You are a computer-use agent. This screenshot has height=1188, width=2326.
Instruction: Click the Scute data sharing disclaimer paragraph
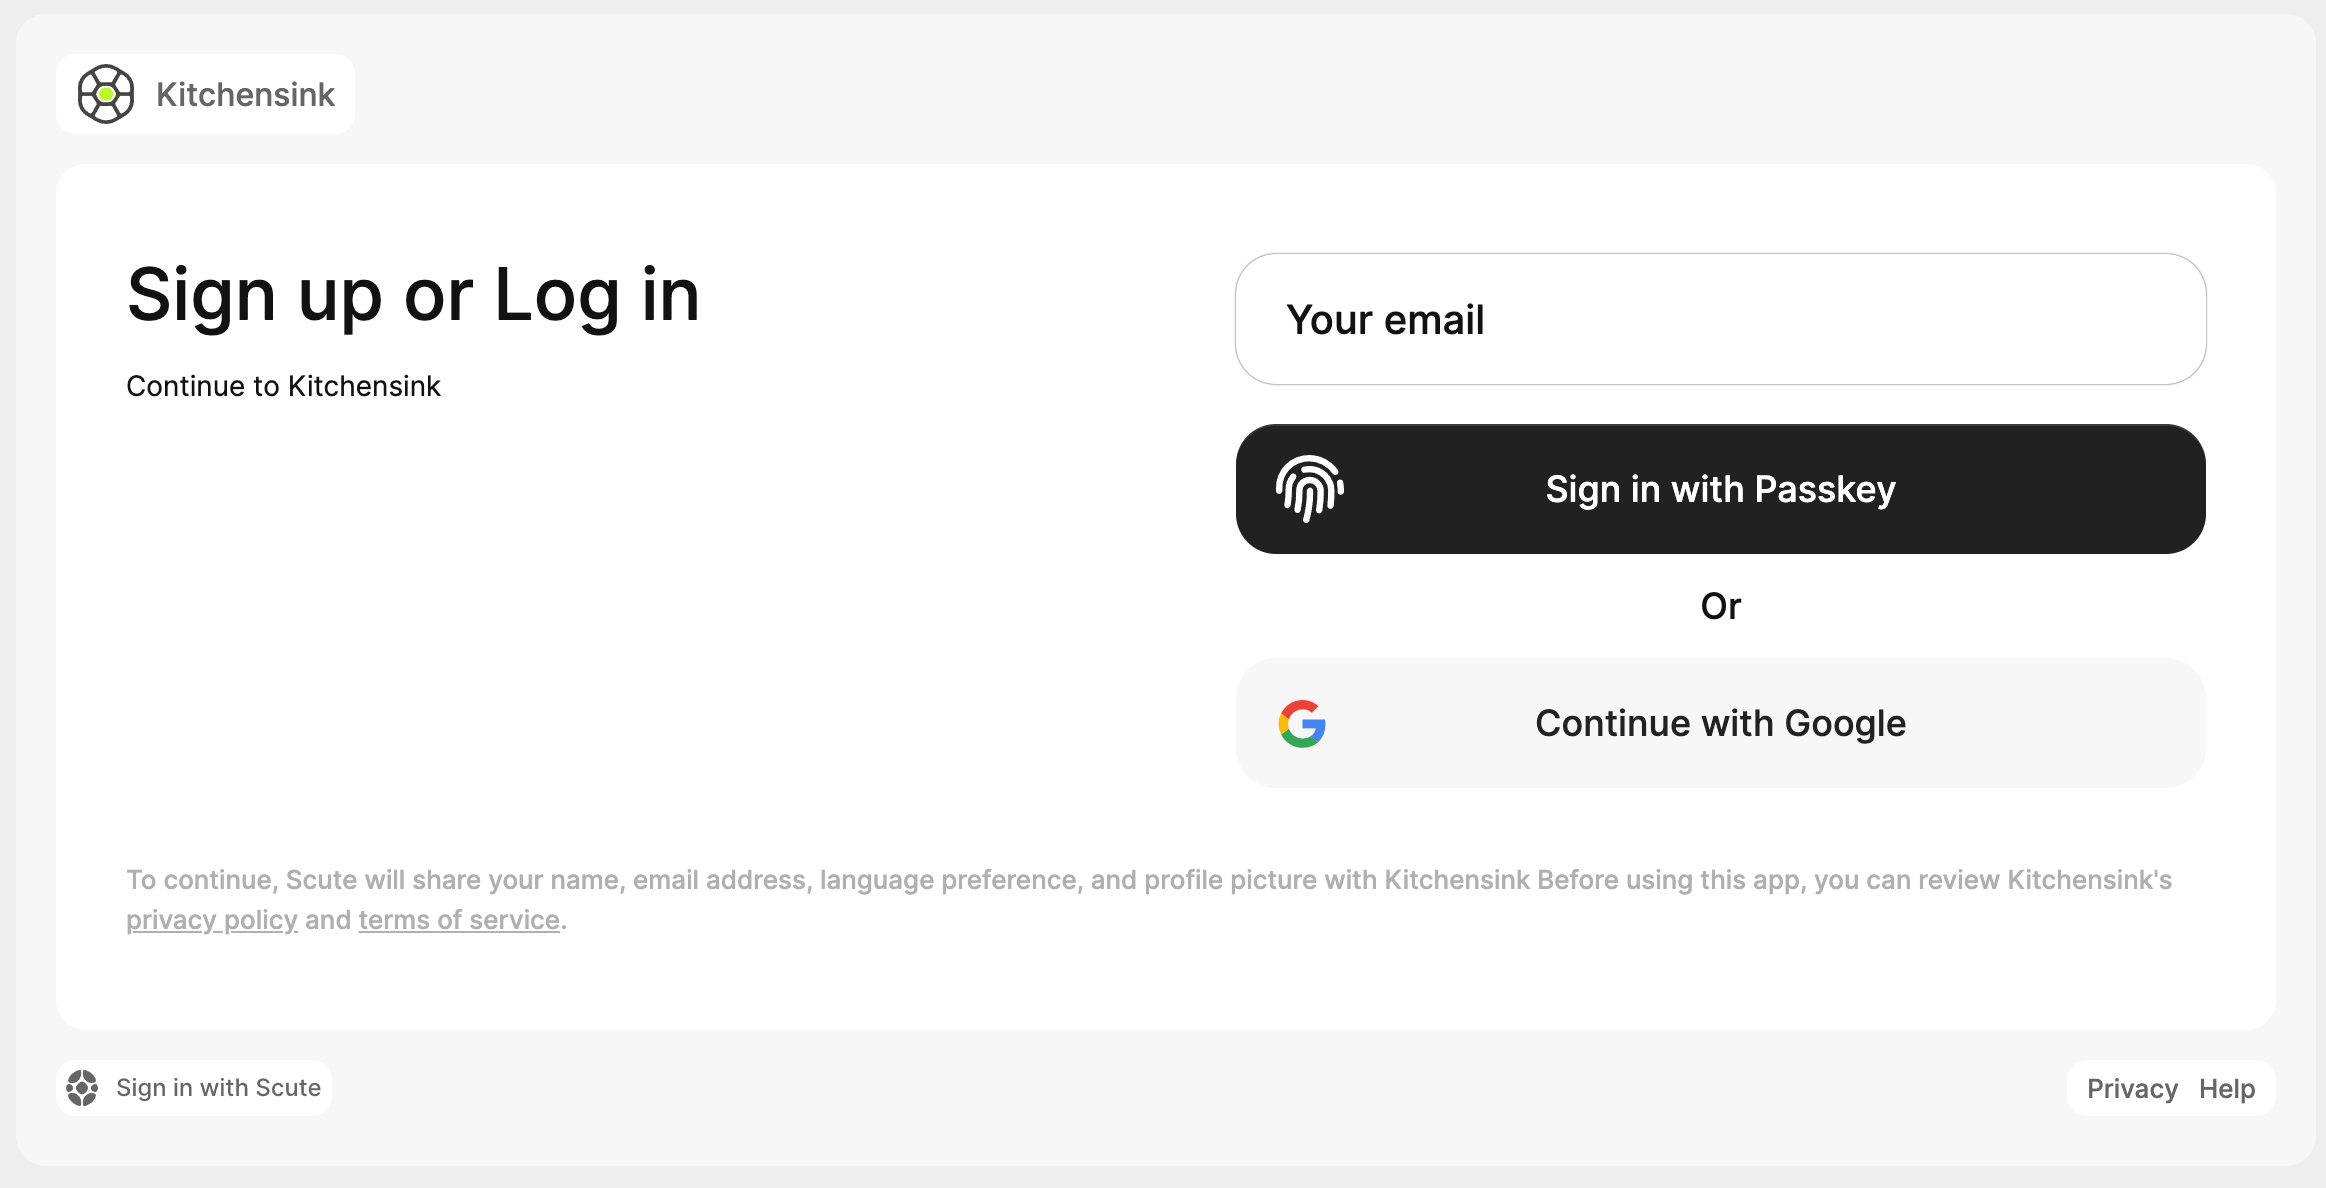click(x=1149, y=900)
